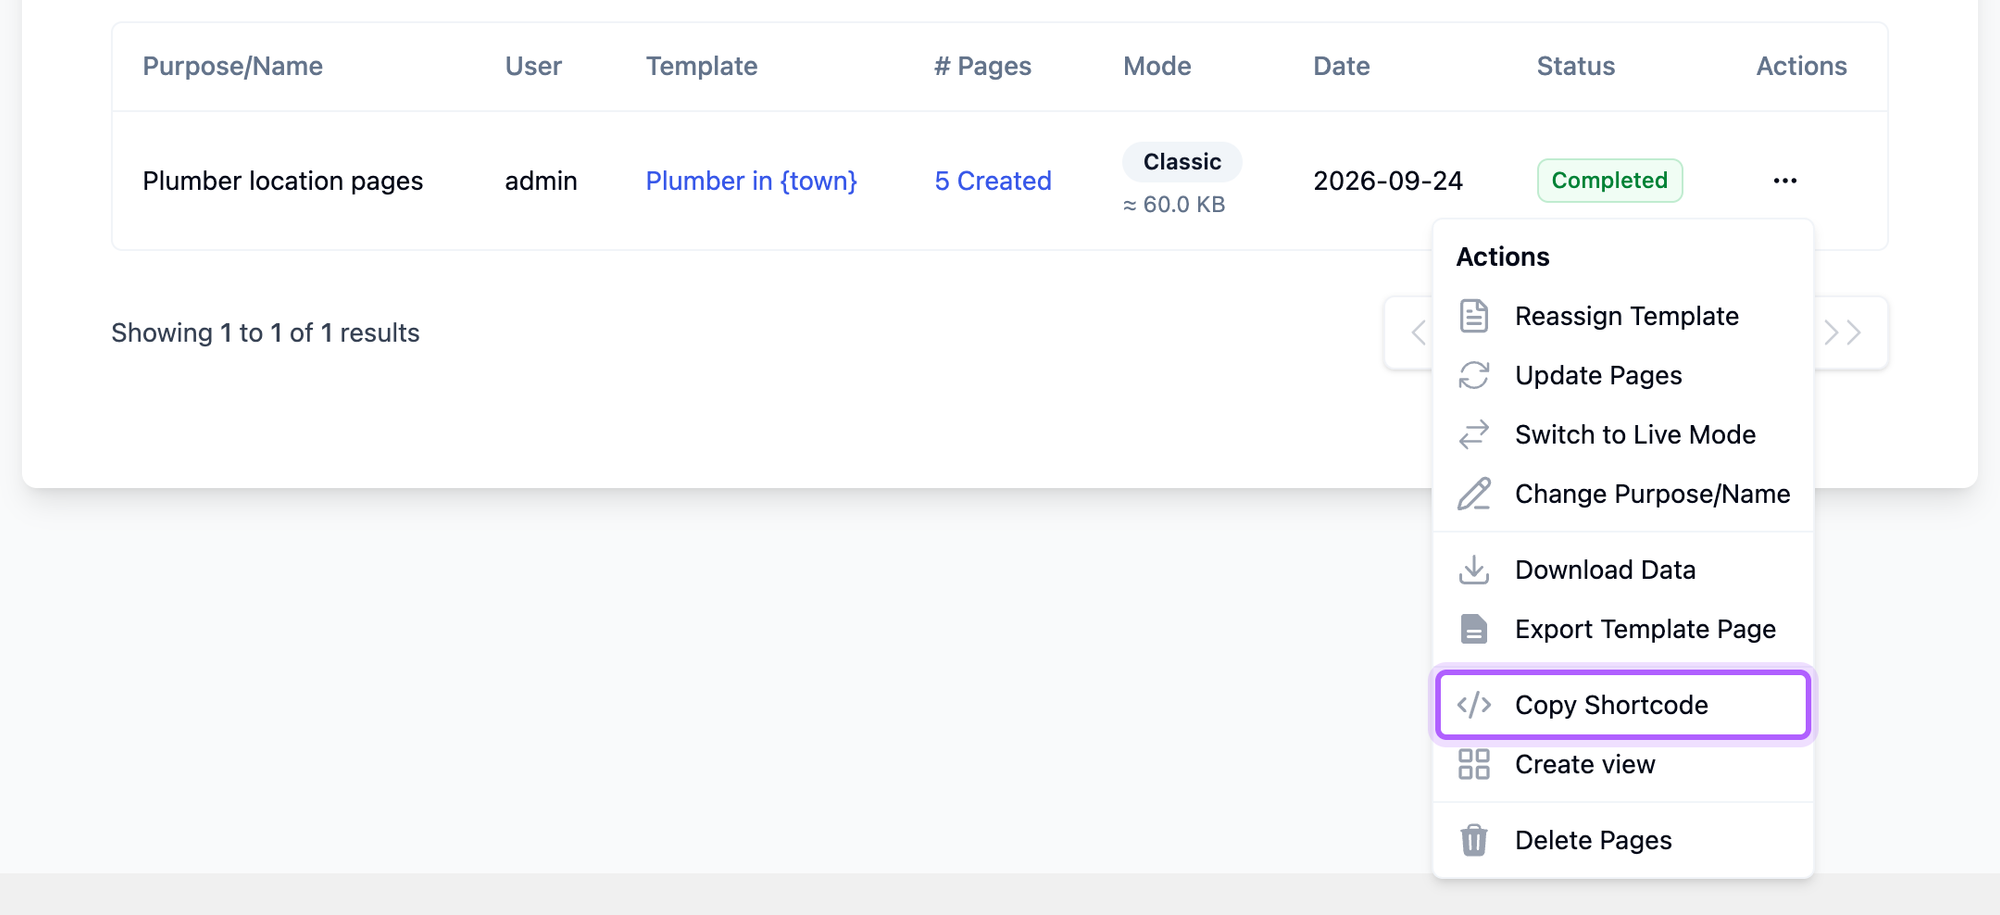The width and height of the screenshot is (2000, 915).
Task: Click the Mode column header
Action: pyautogui.click(x=1157, y=66)
